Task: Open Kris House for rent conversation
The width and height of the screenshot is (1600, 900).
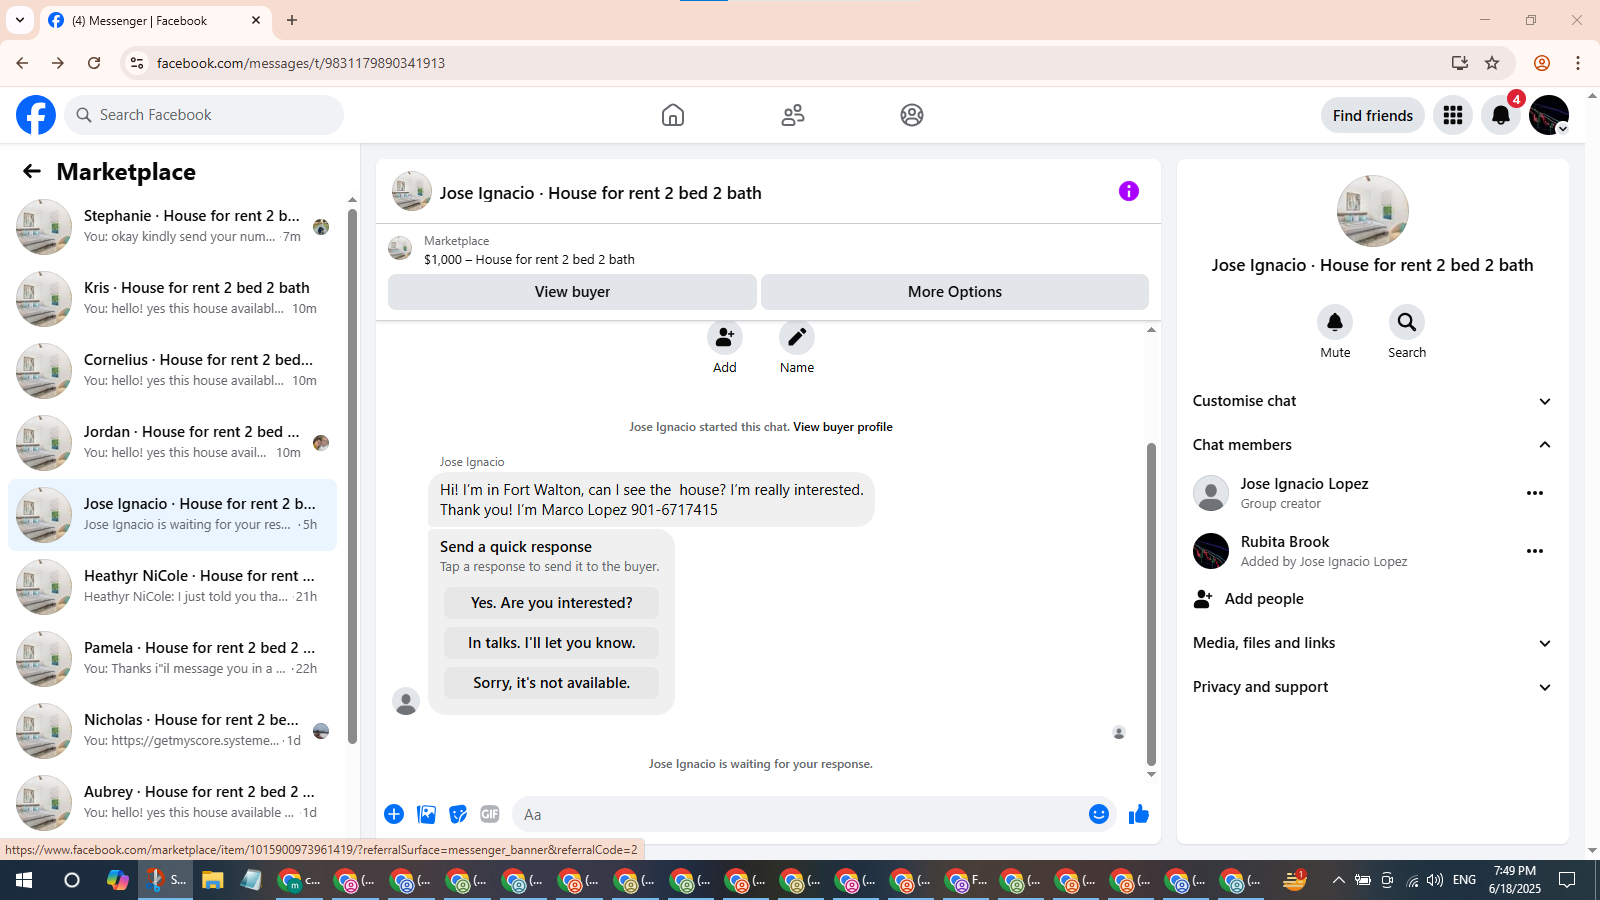Action: (172, 299)
